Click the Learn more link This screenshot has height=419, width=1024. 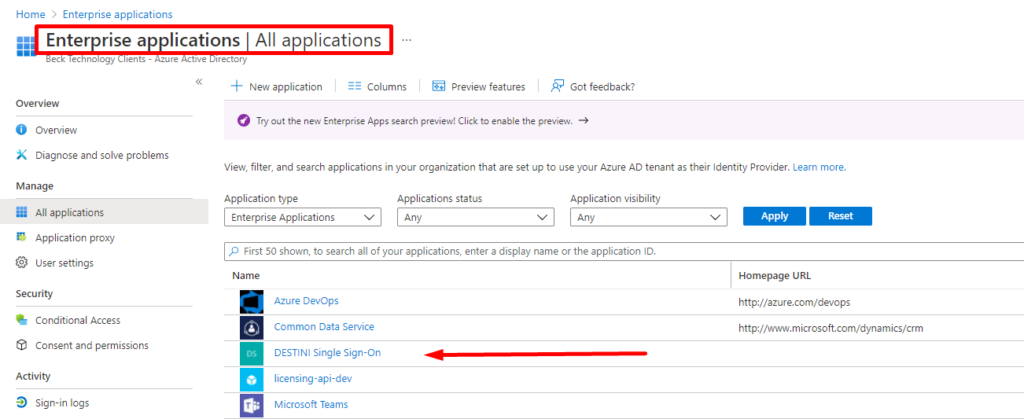[819, 167]
